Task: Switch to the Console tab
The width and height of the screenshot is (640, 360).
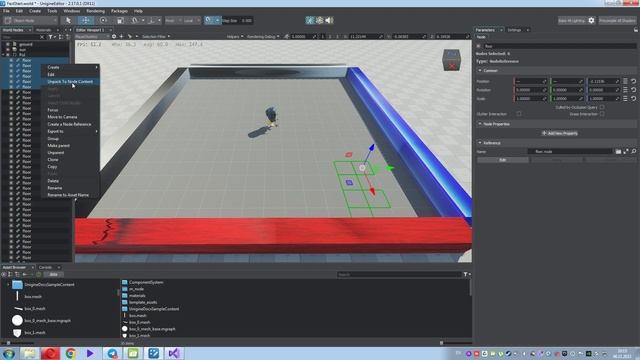Action: tap(45, 267)
